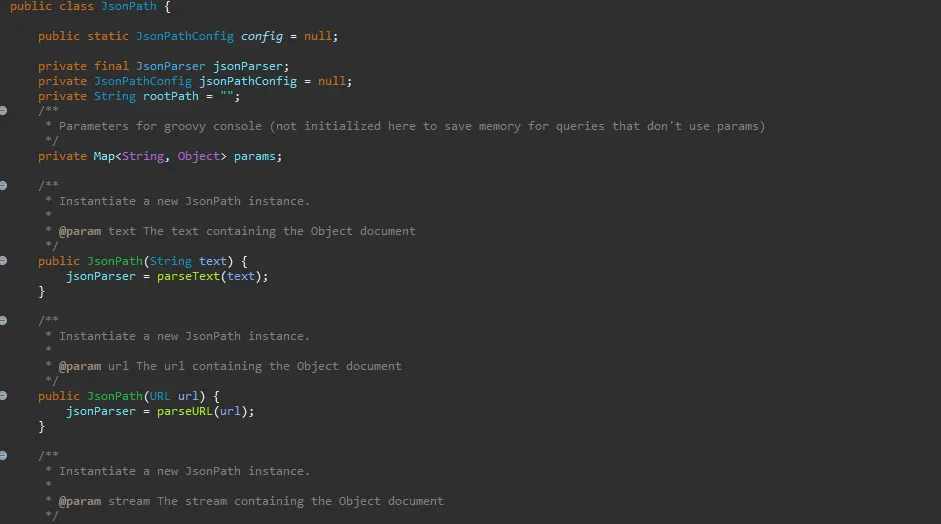Click JsonPathConfig type in the public static line
This screenshot has height=524, width=941.
(185, 36)
